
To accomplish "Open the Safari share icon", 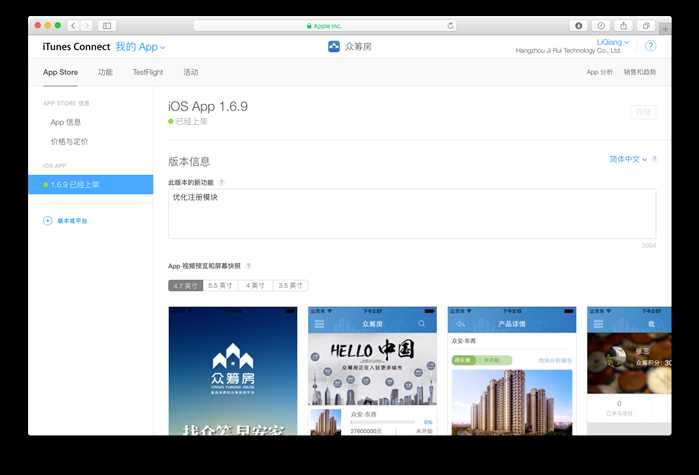I will [623, 26].
